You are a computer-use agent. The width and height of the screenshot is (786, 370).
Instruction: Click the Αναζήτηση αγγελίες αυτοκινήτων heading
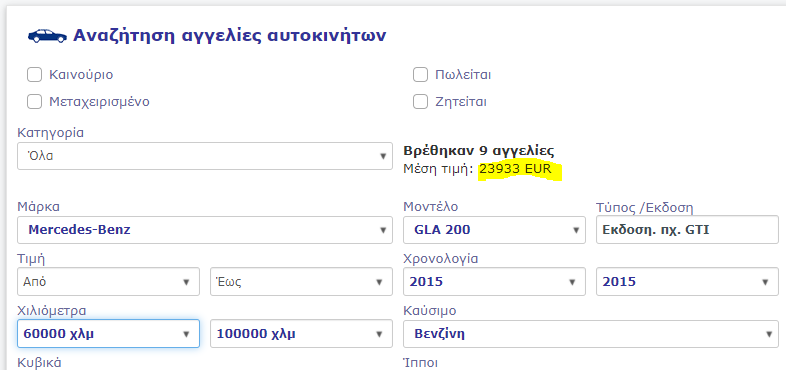click(x=230, y=36)
